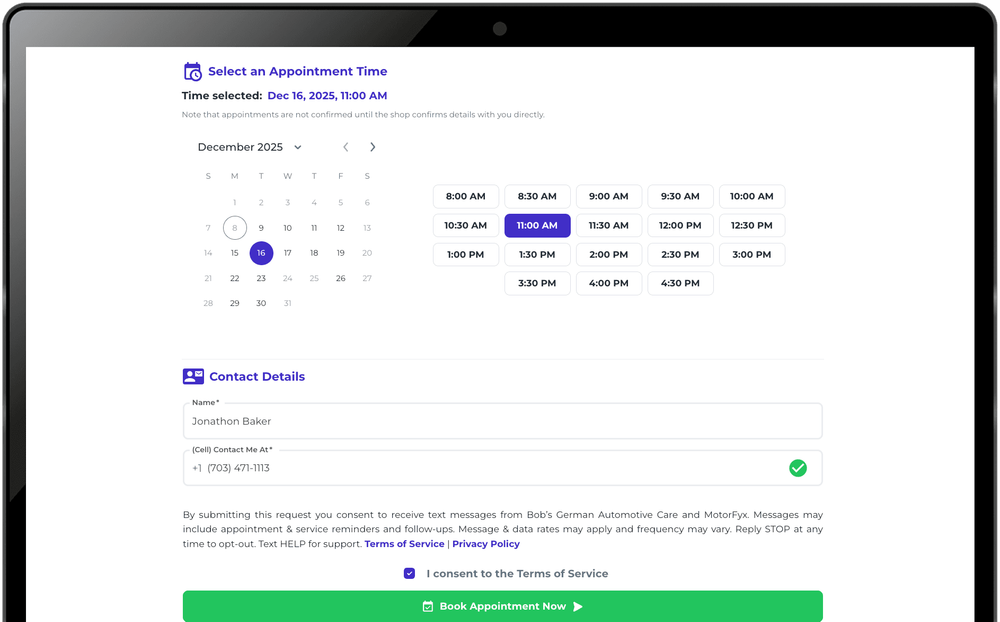Click the green checkmark in phone field
Screen dimensions: 1000x622
(798, 468)
